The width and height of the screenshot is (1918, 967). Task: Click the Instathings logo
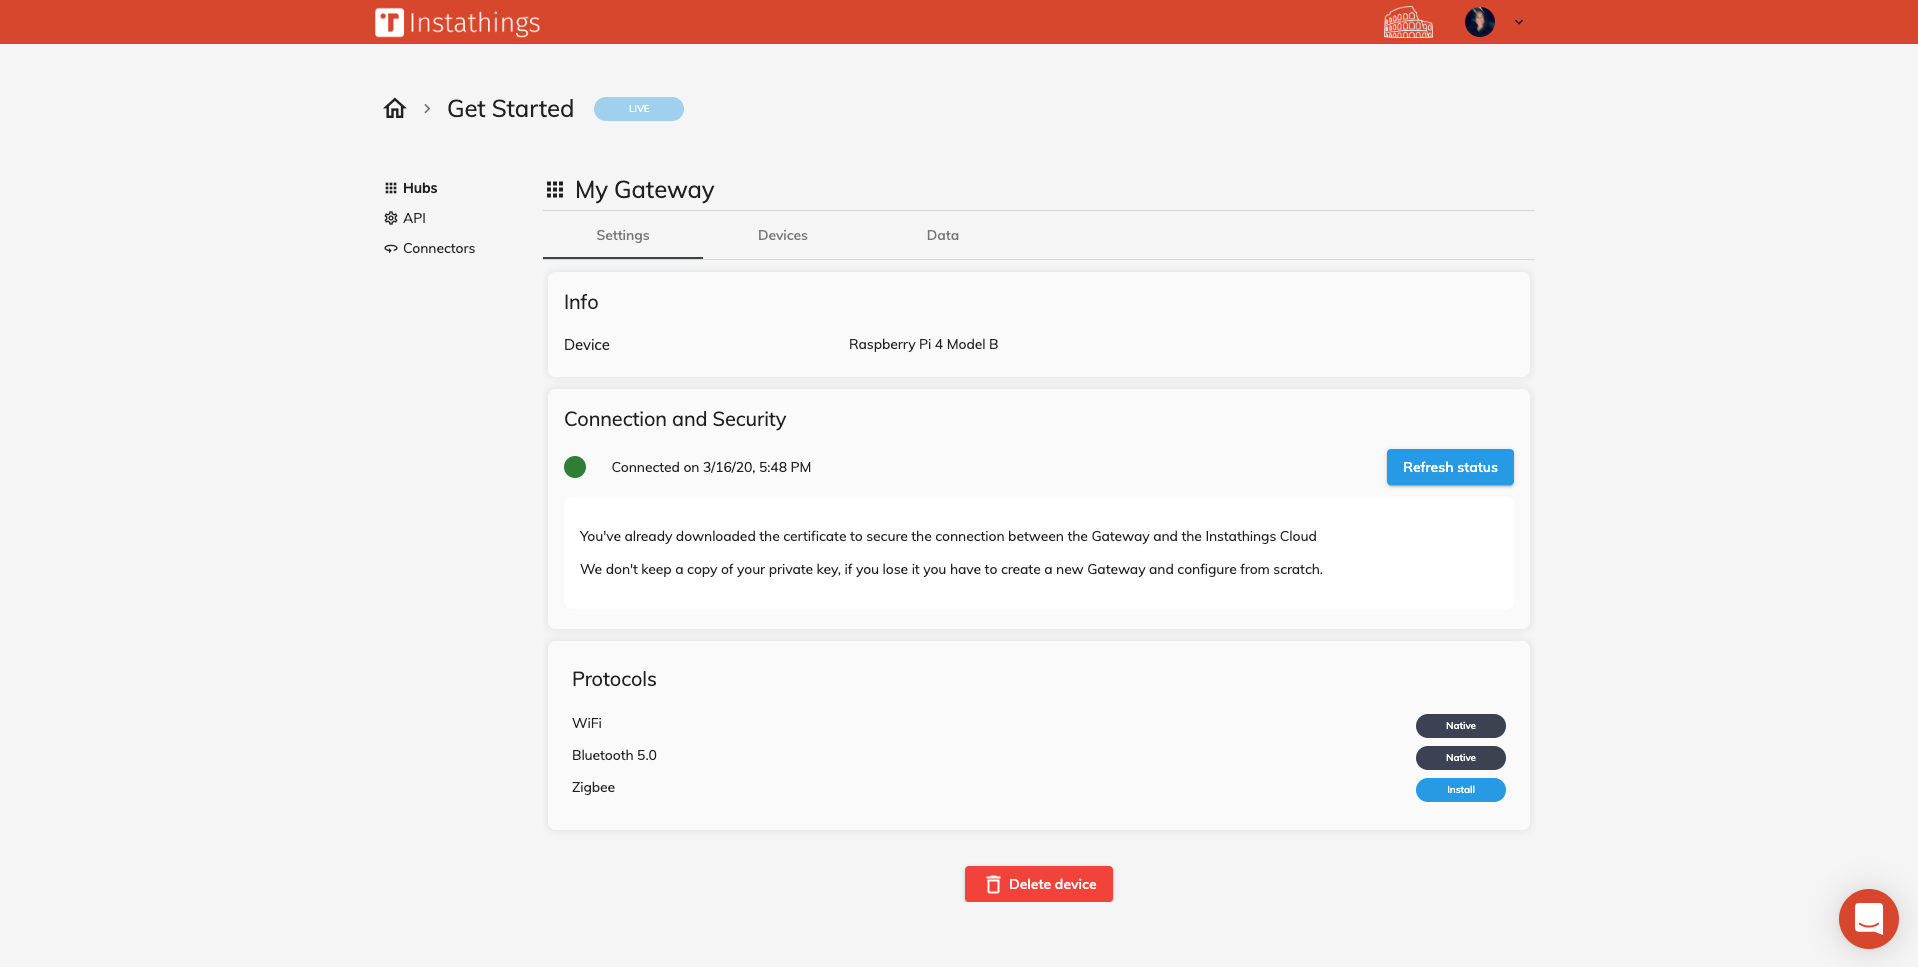[x=458, y=22]
